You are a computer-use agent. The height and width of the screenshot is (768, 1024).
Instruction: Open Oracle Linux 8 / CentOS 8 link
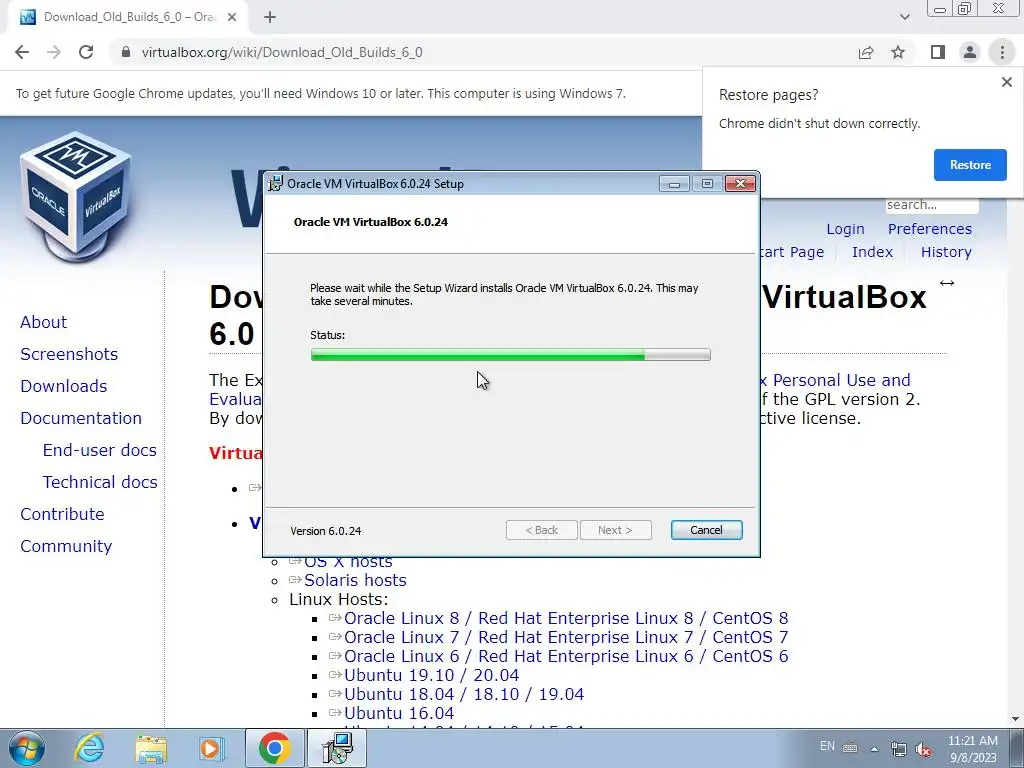(566, 618)
